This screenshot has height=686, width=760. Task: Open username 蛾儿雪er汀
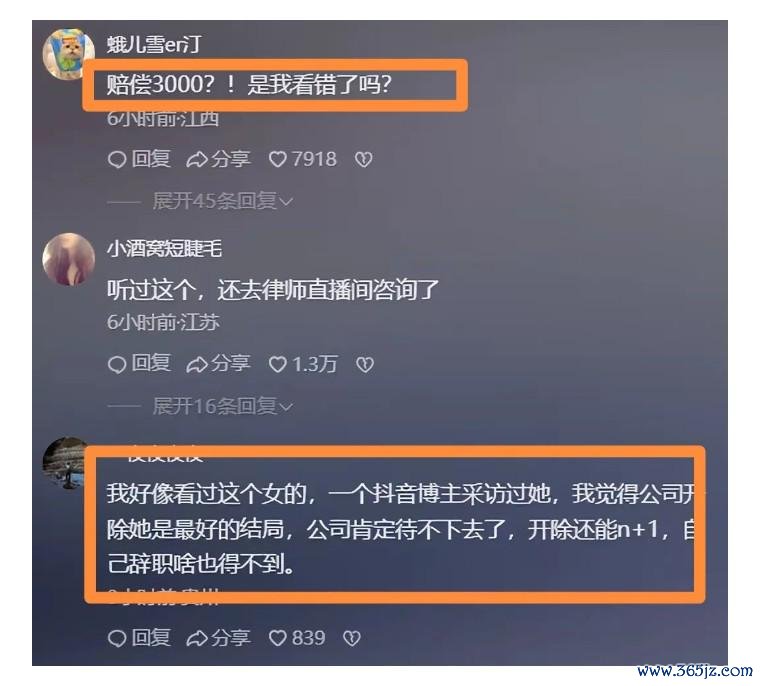click(x=154, y=45)
